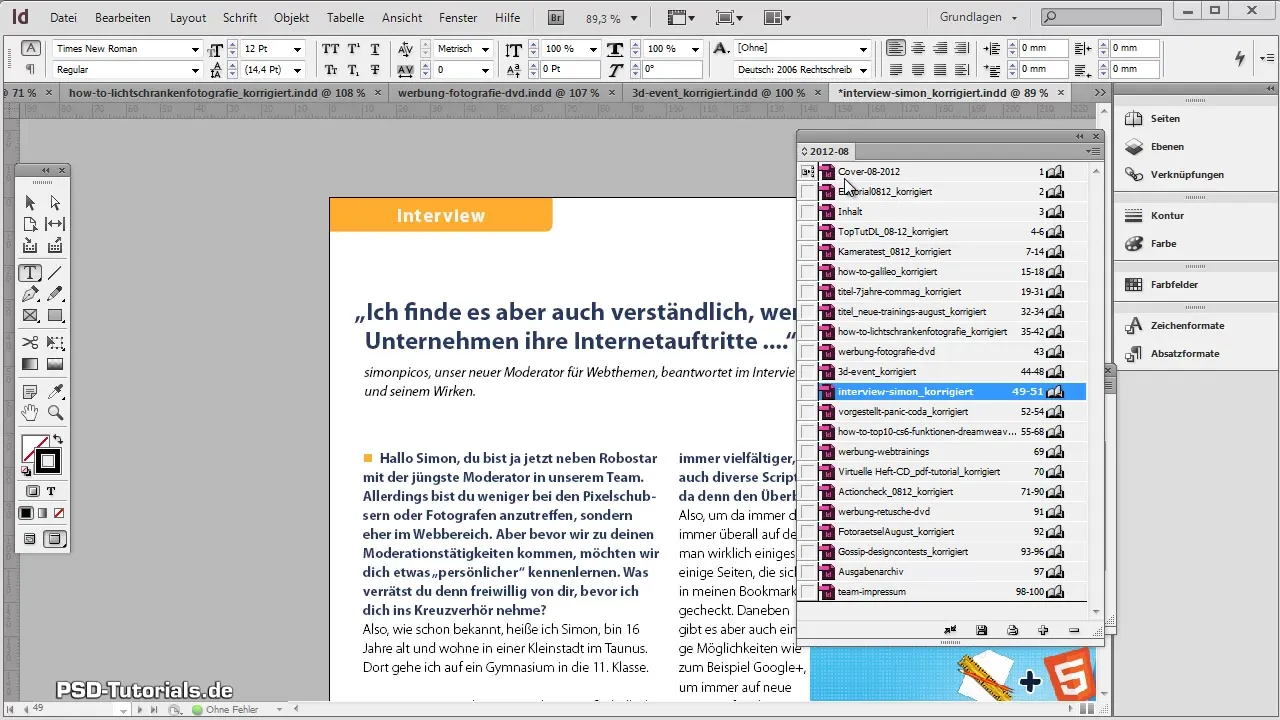This screenshot has width=1280, height=720.
Task: Select the Type (T) tool in toolbox
Action: [30, 273]
